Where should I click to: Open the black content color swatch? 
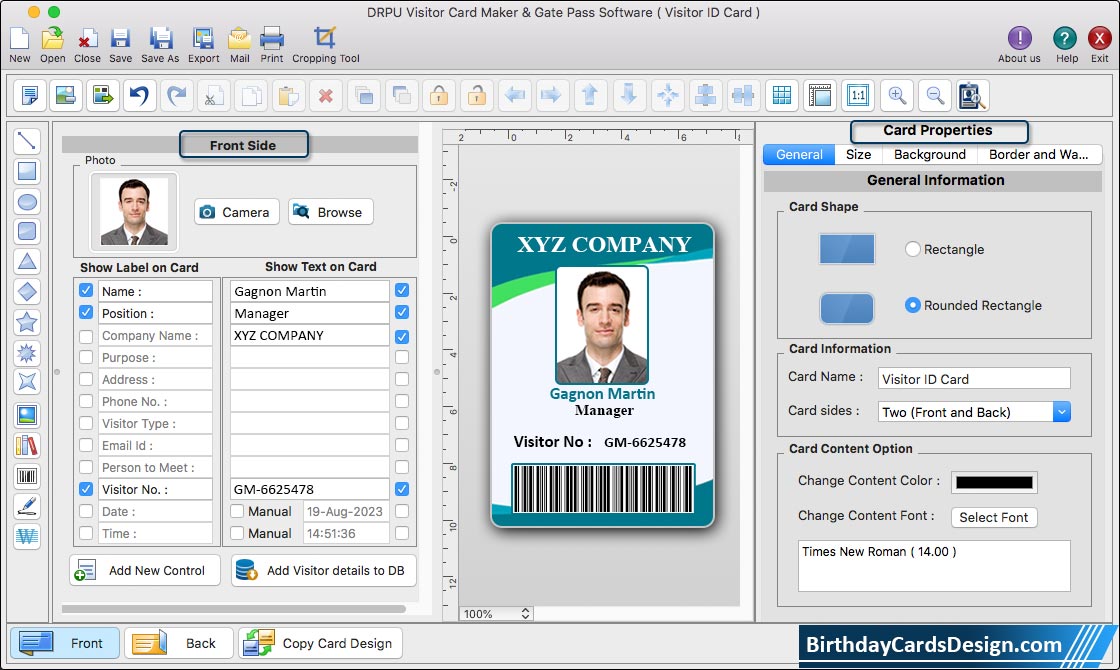tap(994, 482)
